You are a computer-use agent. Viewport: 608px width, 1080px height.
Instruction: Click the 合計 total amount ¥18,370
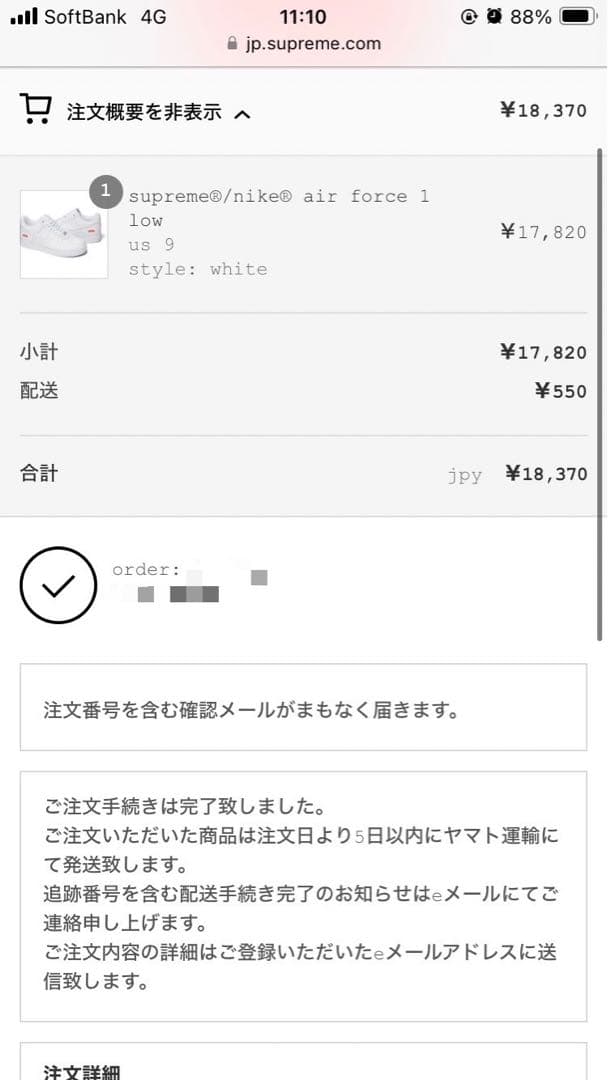(x=547, y=473)
